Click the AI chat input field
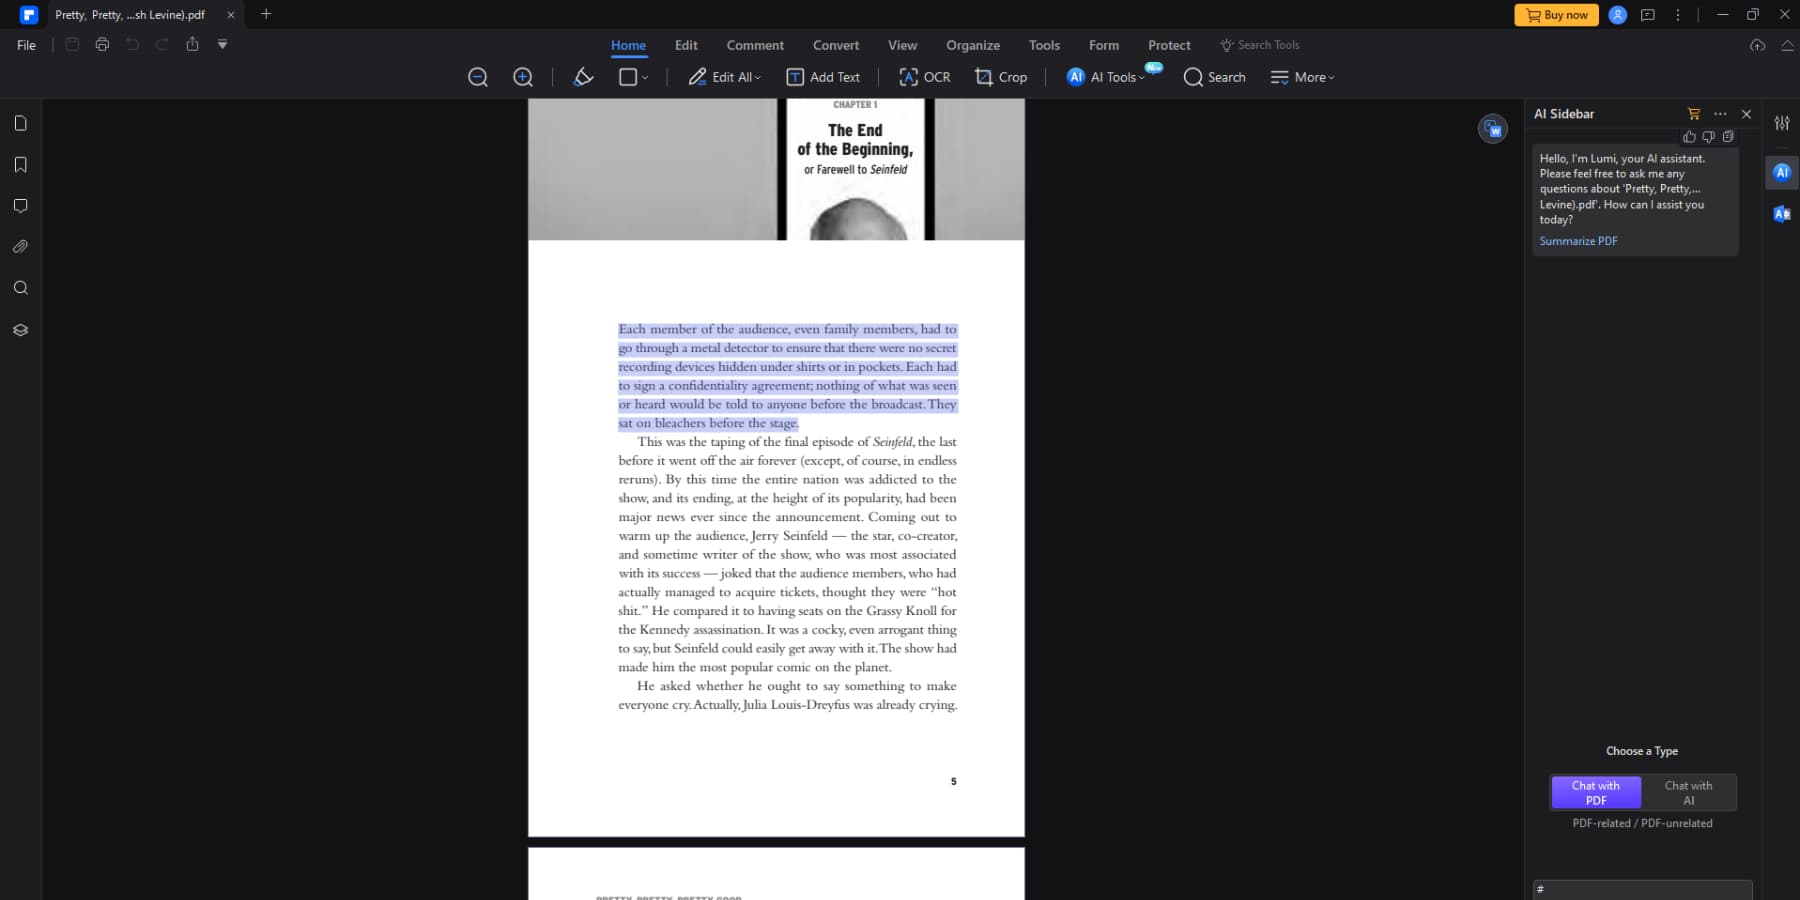This screenshot has width=1800, height=900. click(1643, 889)
